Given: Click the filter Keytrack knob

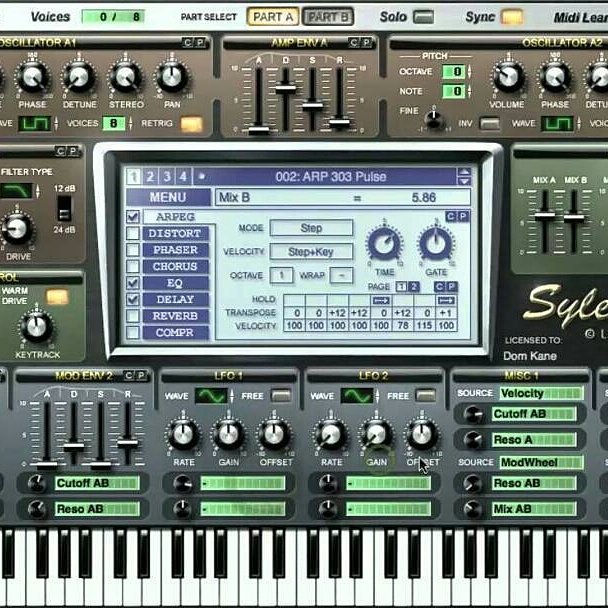Looking at the screenshot, I should [x=36, y=328].
